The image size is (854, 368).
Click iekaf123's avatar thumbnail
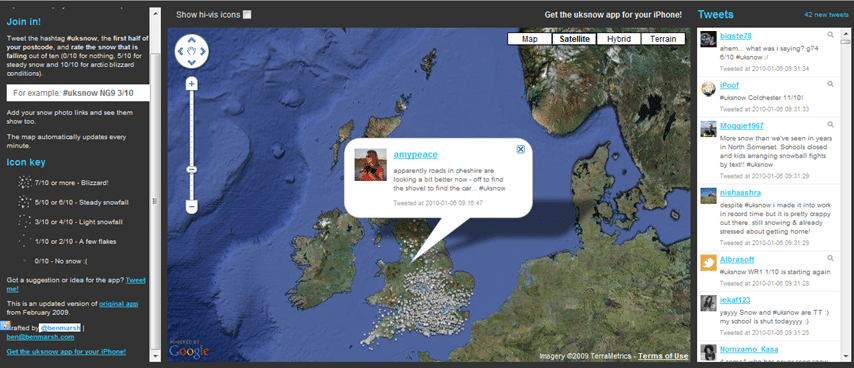[708, 303]
